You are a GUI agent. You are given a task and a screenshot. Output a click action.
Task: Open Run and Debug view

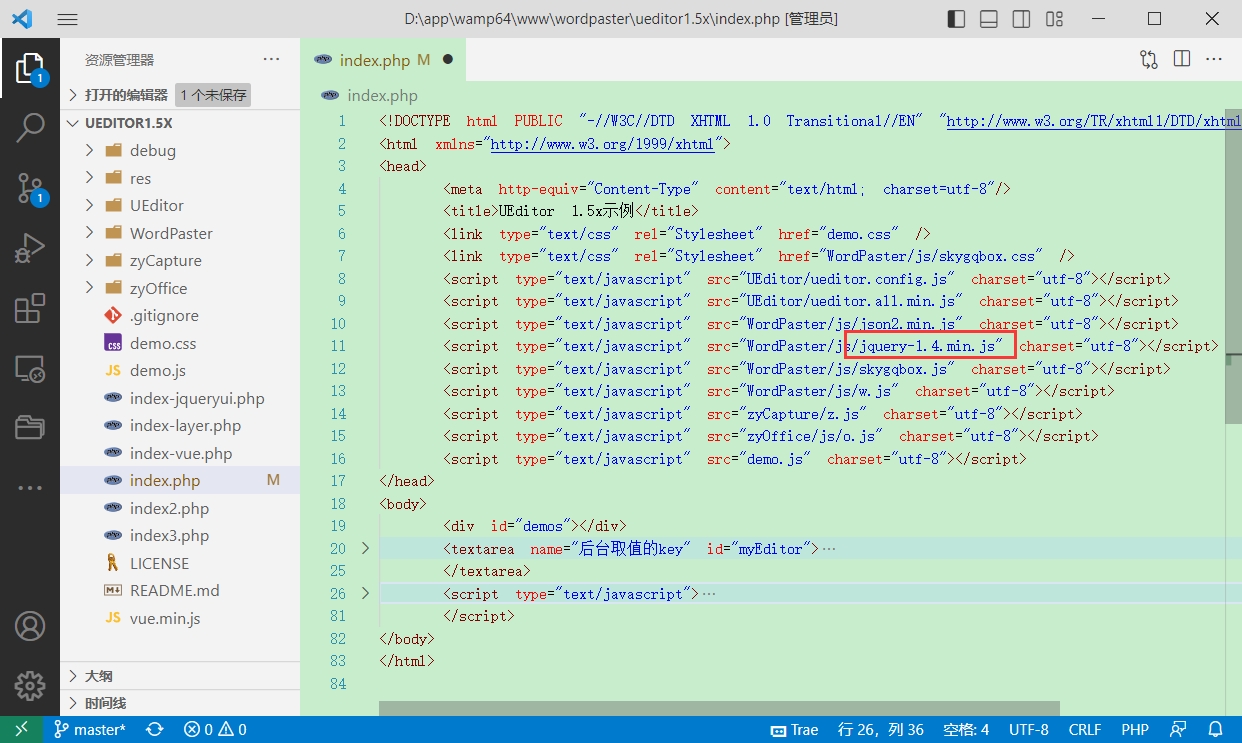[x=30, y=248]
